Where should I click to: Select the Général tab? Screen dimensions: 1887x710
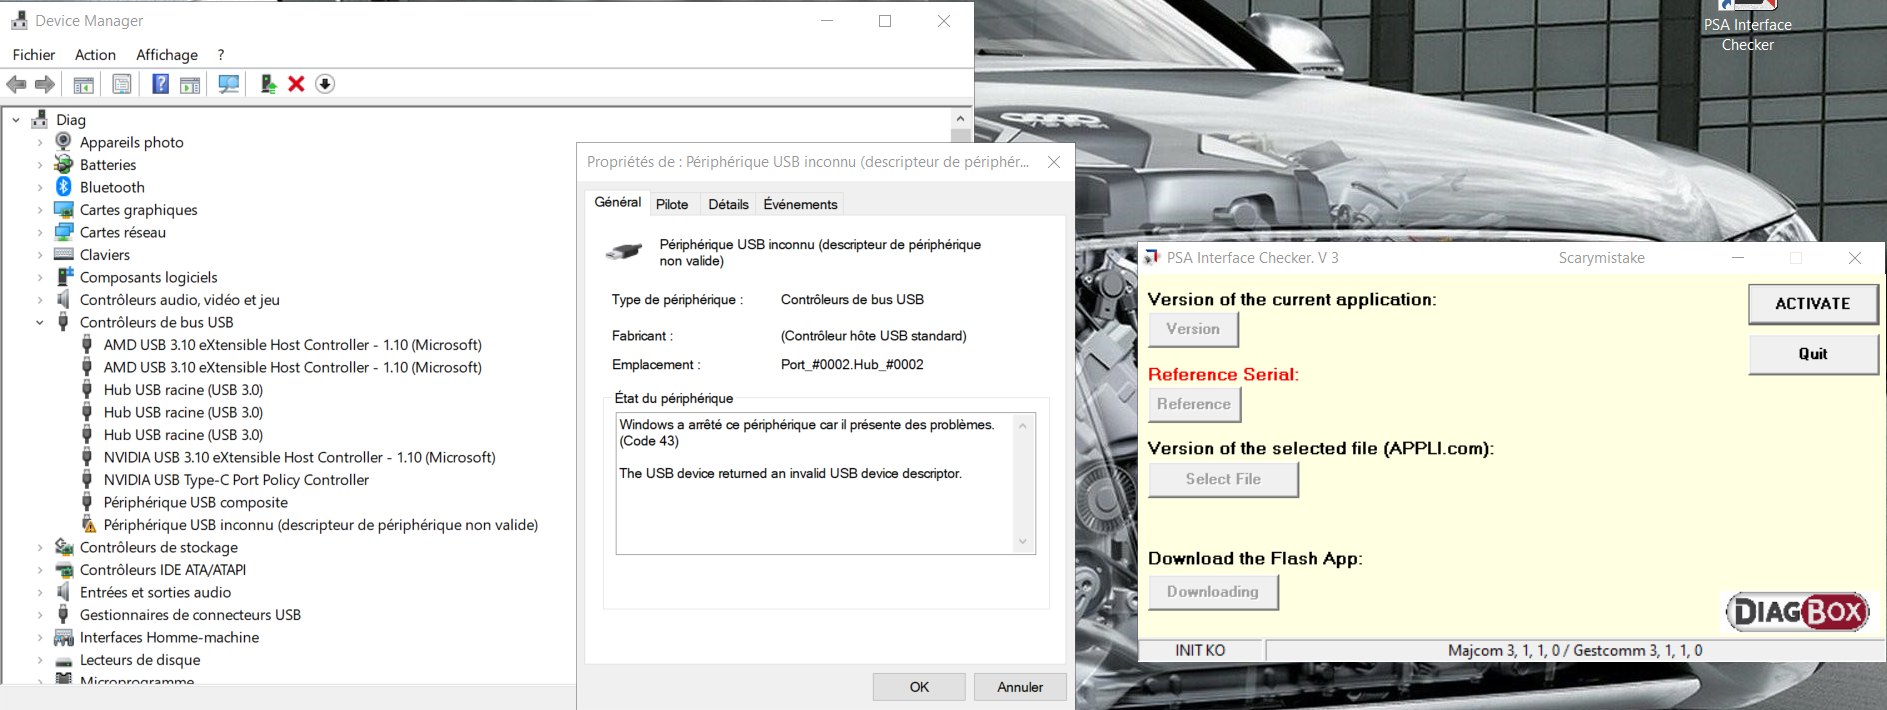pyautogui.click(x=618, y=202)
